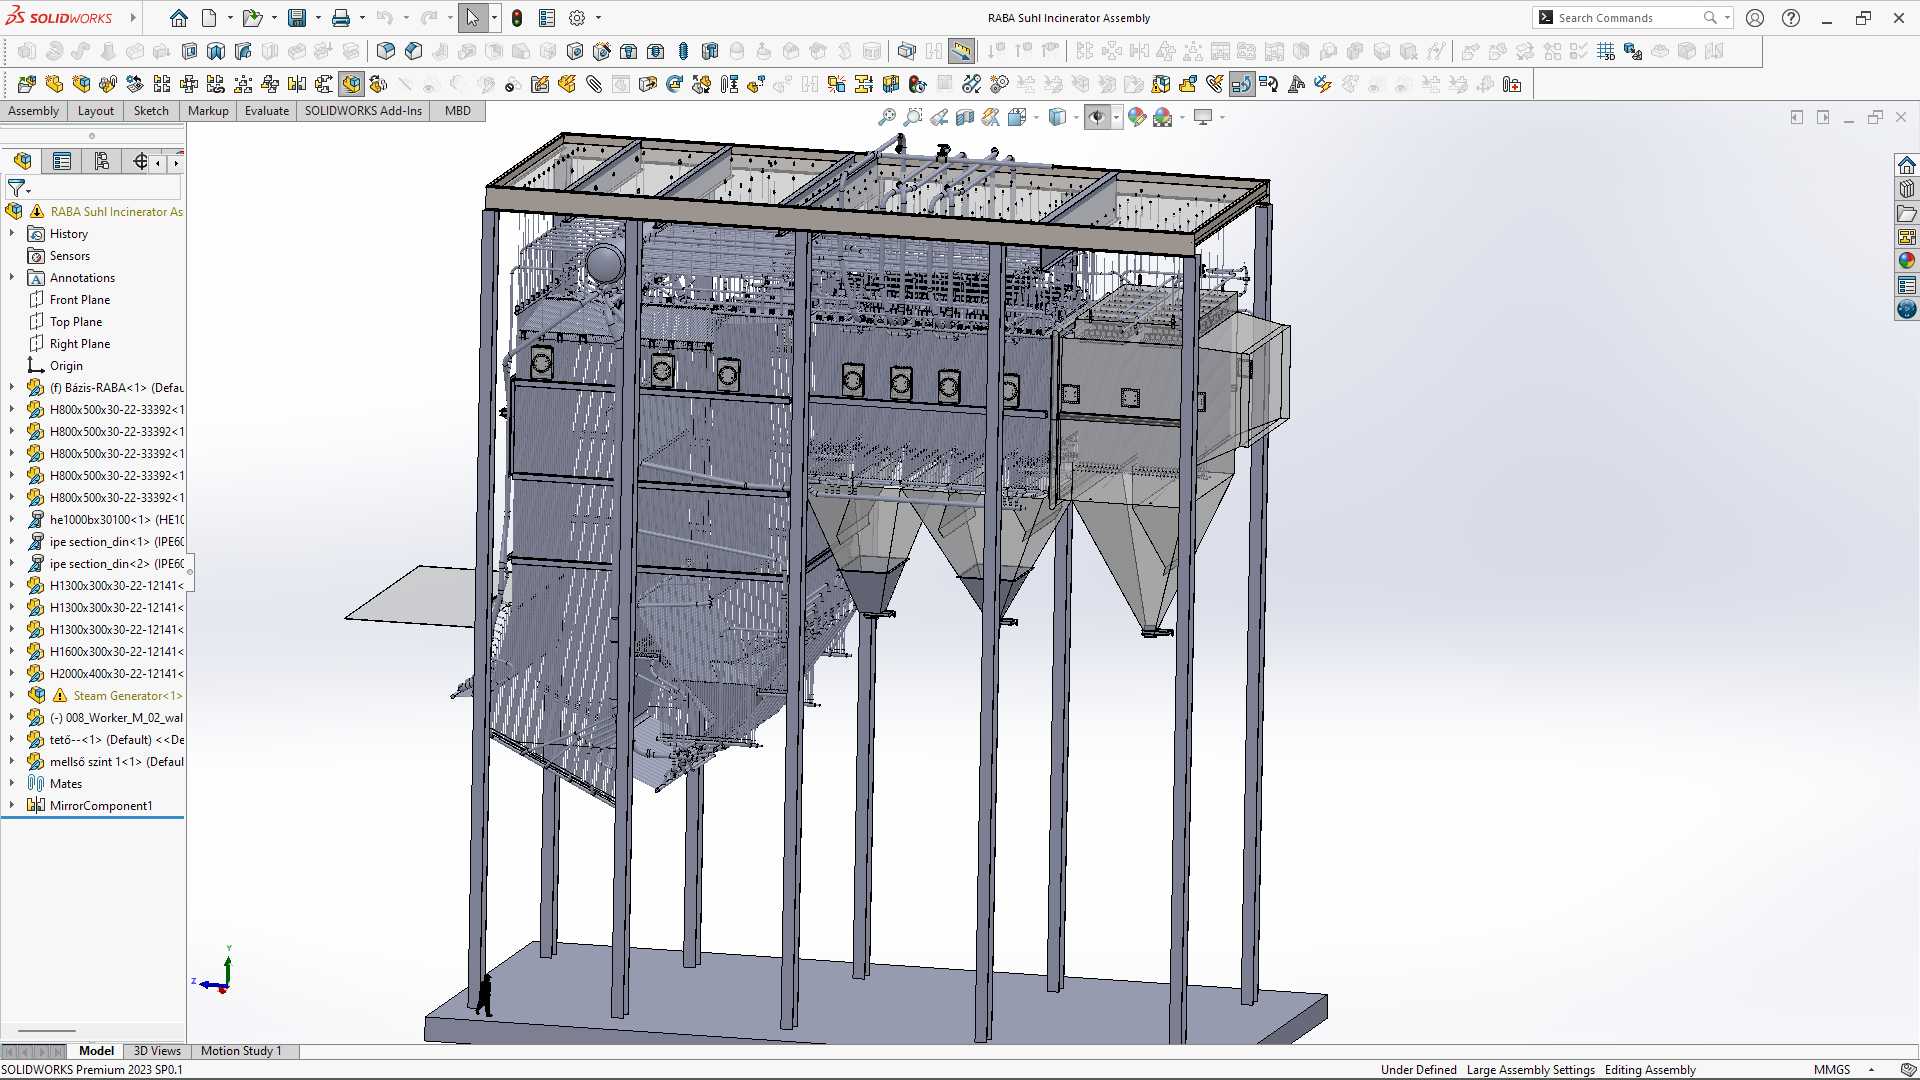Screen dimensions: 1920x1080
Task: Click the Print icon in the top toolbar
Action: pos(340,18)
